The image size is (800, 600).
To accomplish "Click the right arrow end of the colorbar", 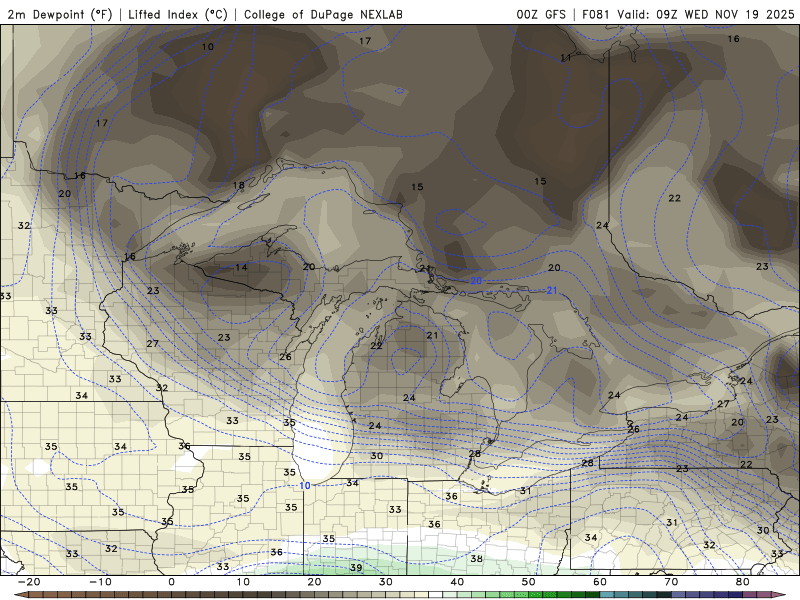I will coord(781,595).
